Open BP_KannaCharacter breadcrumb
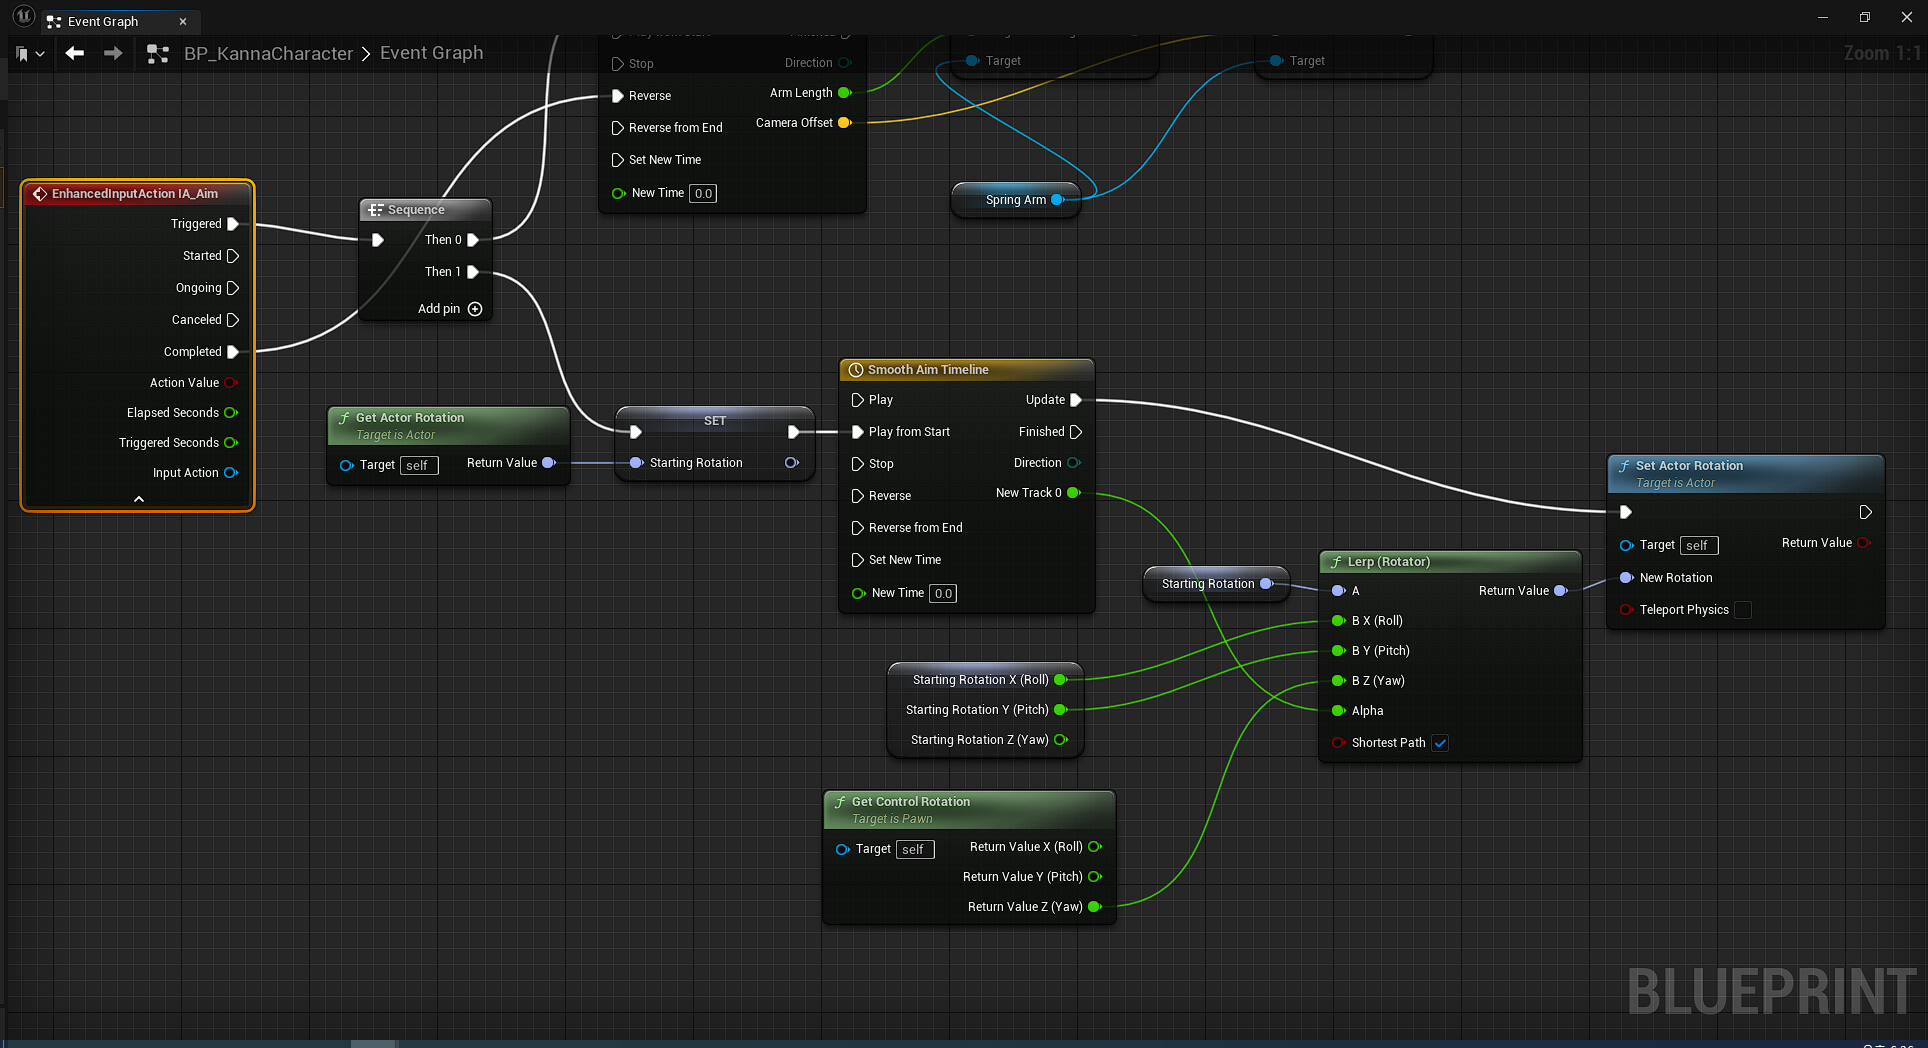This screenshot has width=1928, height=1048. point(268,53)
